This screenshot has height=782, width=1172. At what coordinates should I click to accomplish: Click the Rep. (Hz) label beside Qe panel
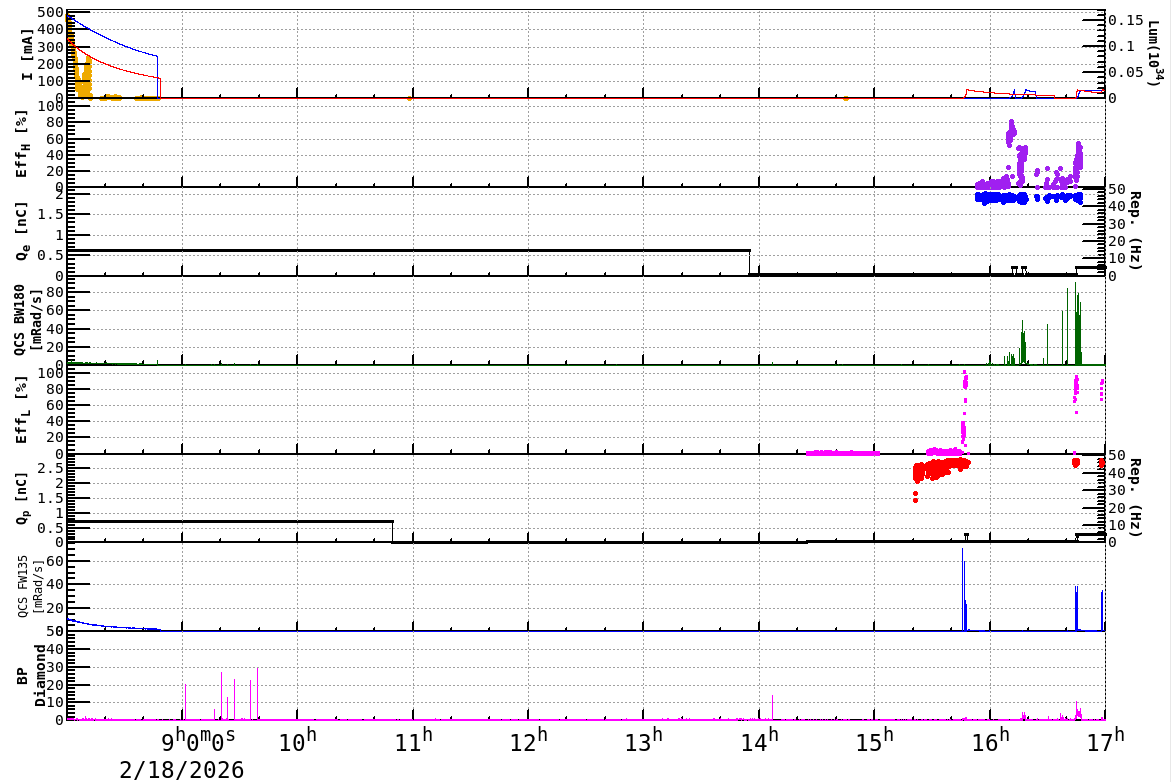tap(1135, 231)
